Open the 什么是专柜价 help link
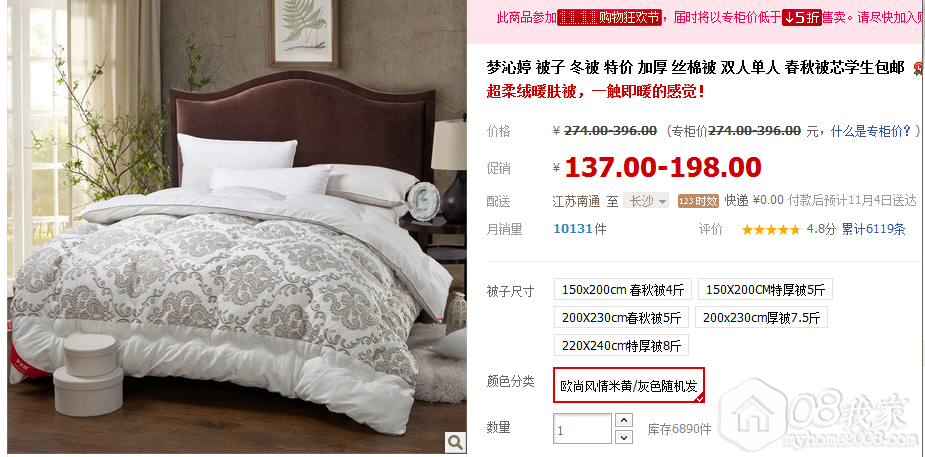Image resolution: width=925 pixels, height=457 pixels. click(x=871, y=131)
